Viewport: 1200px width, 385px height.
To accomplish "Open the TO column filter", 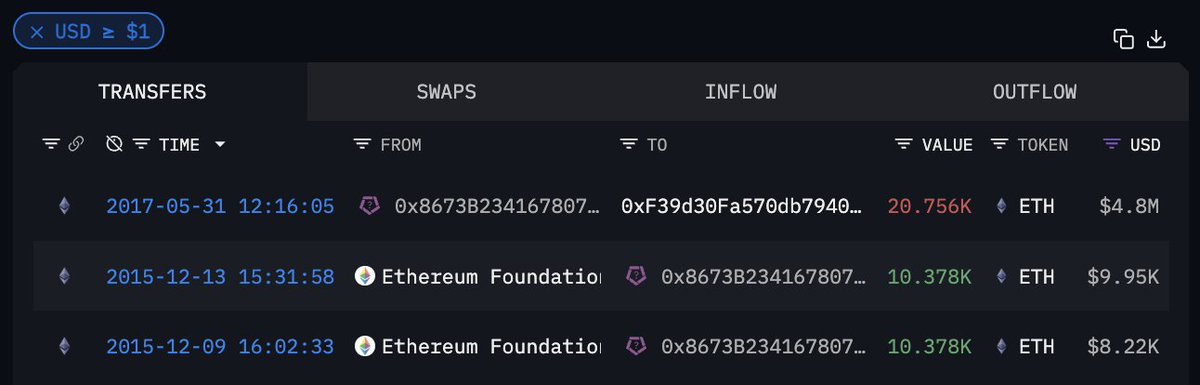I will coord(629,145).
